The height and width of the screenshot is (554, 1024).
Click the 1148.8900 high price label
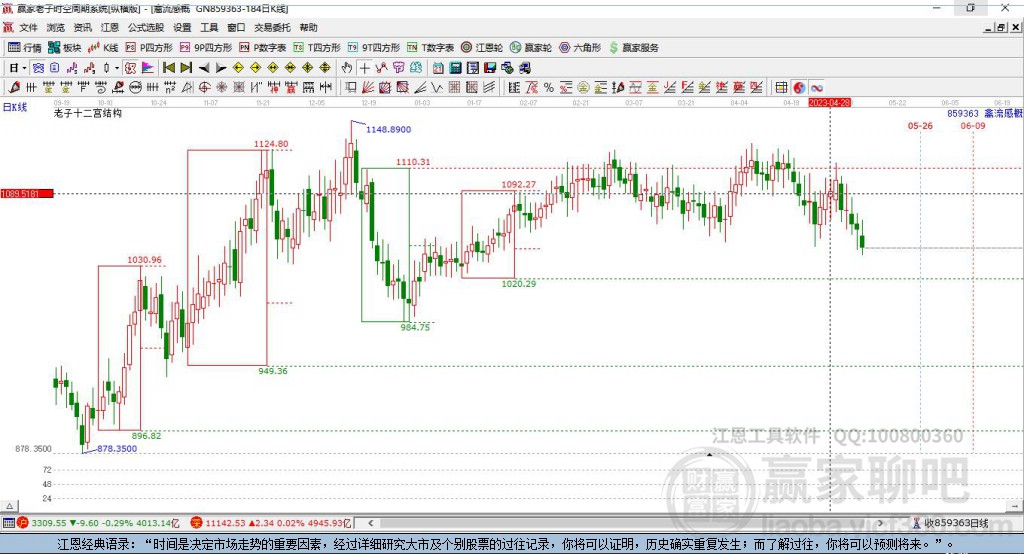click(x=388, y=129)
